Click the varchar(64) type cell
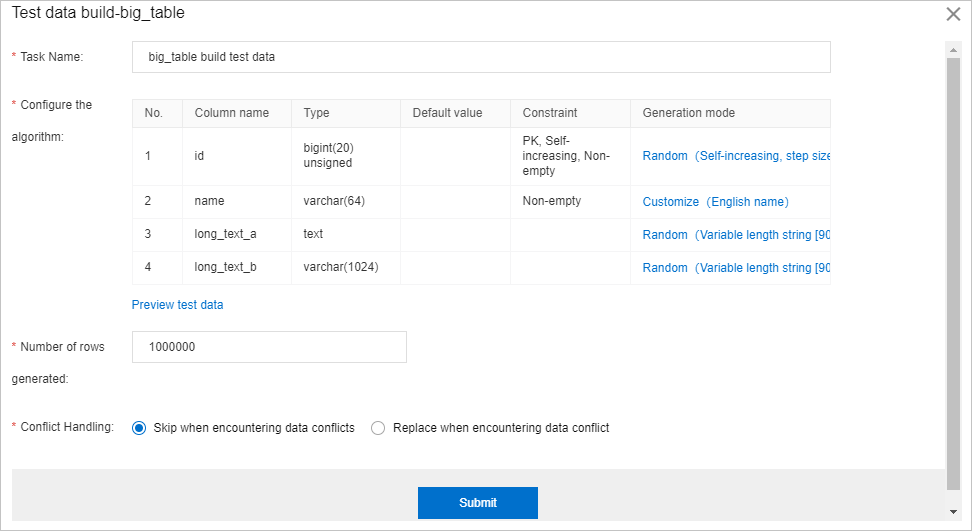Screen dimensions: 972x531 pos(346,201)
